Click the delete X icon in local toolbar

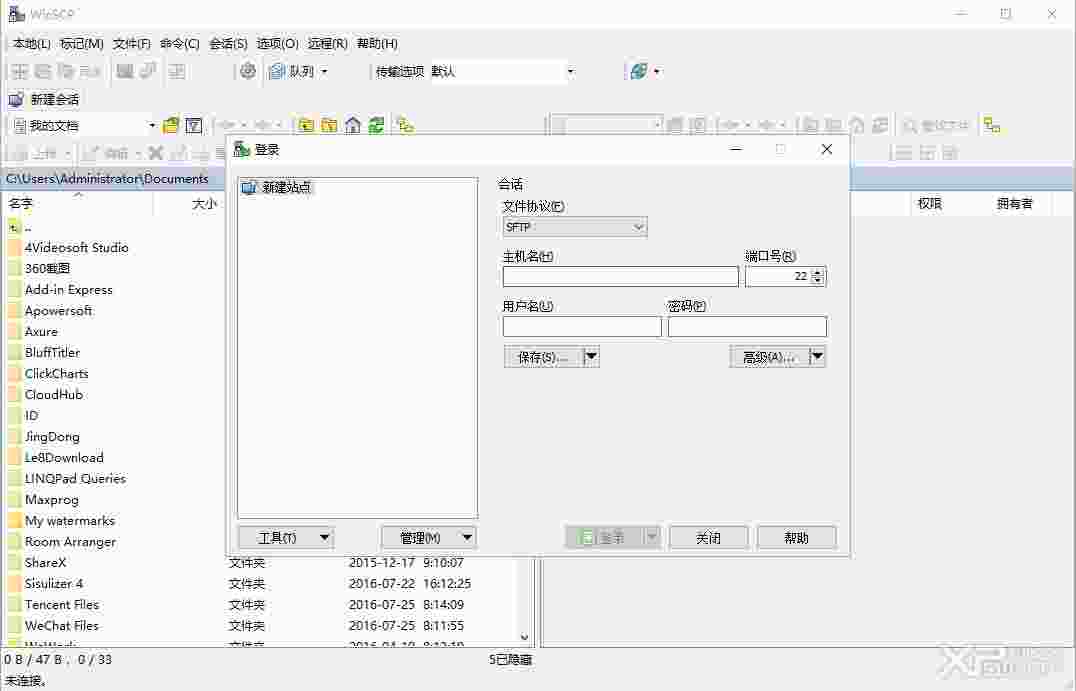tap(156, 153)
